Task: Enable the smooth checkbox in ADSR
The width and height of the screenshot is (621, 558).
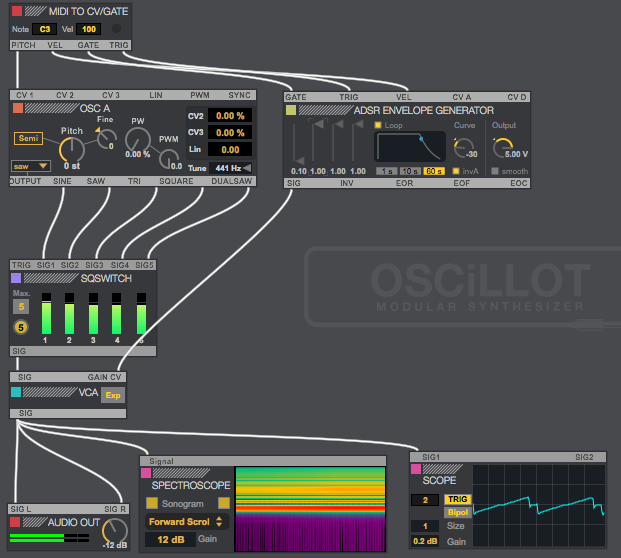Action: point(495,171)
